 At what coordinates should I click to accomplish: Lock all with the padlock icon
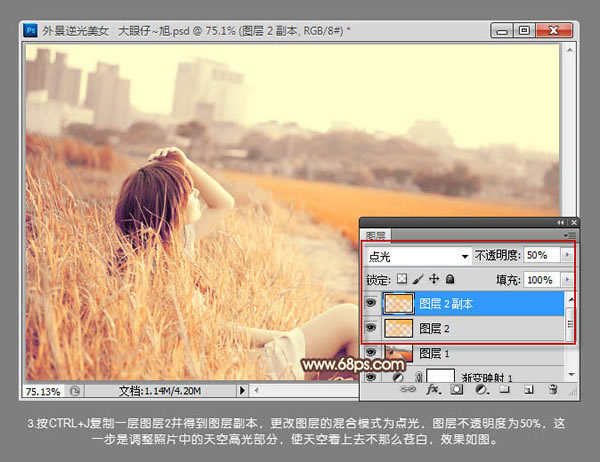[x=450, y=280]
